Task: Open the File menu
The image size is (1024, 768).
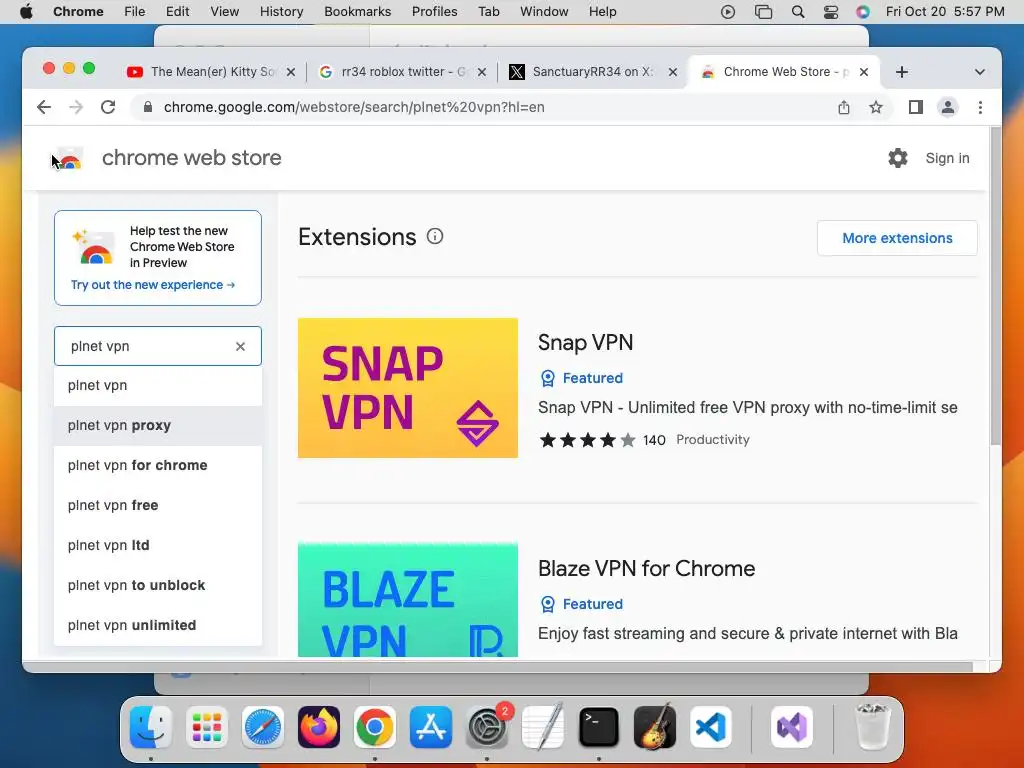Action: 135,12
